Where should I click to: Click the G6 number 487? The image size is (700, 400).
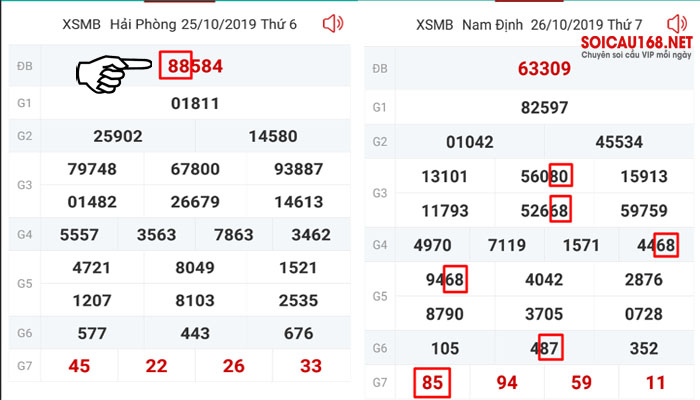pyautogui.click(x=544, y=348)
